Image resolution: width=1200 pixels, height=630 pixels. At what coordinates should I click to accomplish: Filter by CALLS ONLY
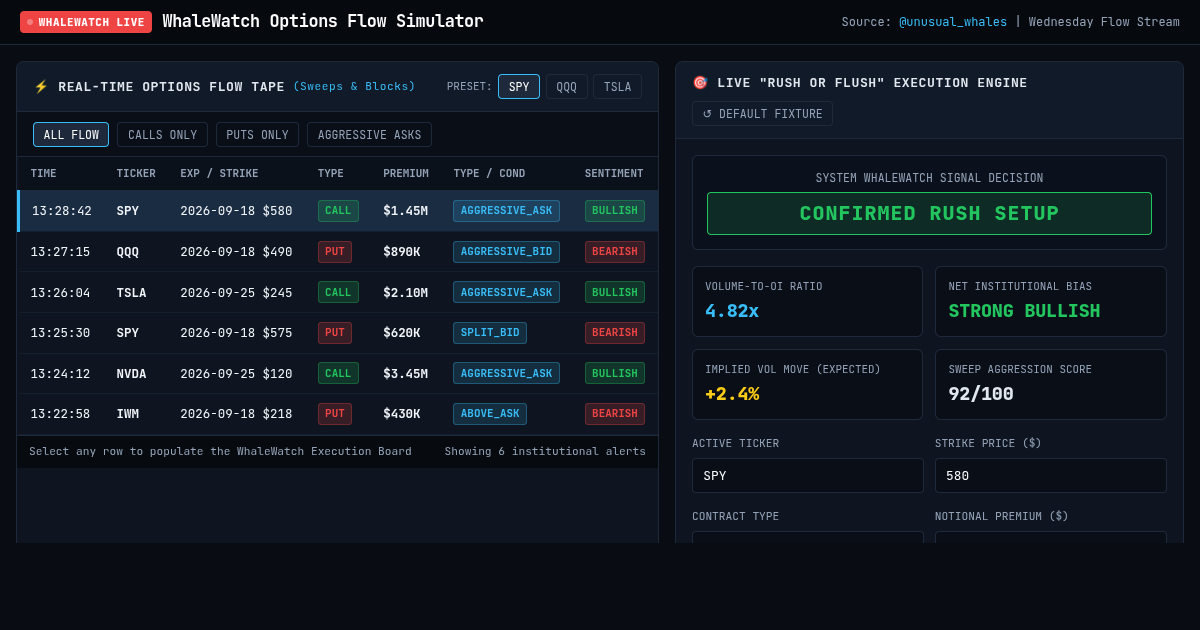click(162, 135)
